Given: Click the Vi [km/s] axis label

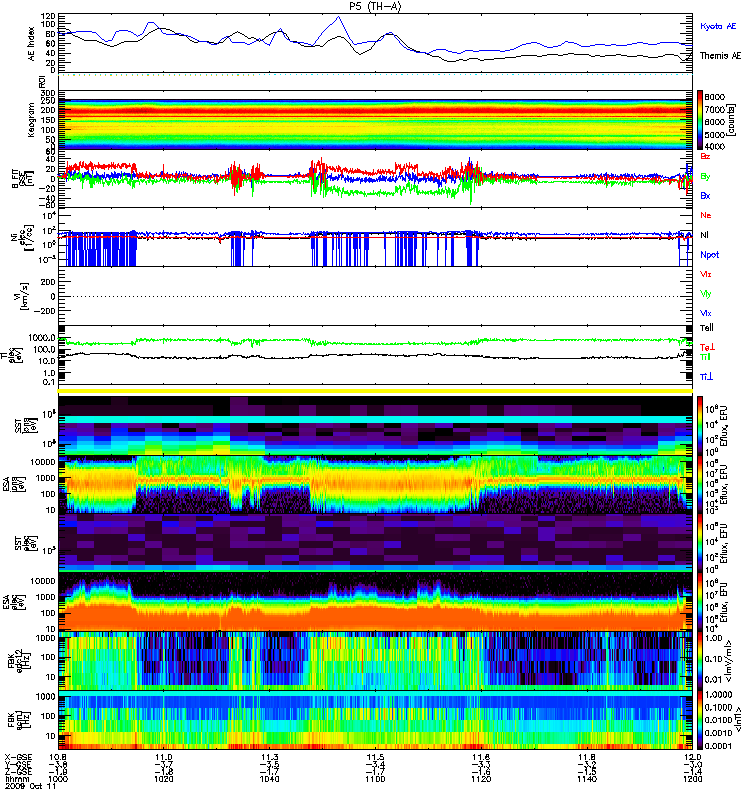Looking at the screenshot, I should tap(21, 296).
